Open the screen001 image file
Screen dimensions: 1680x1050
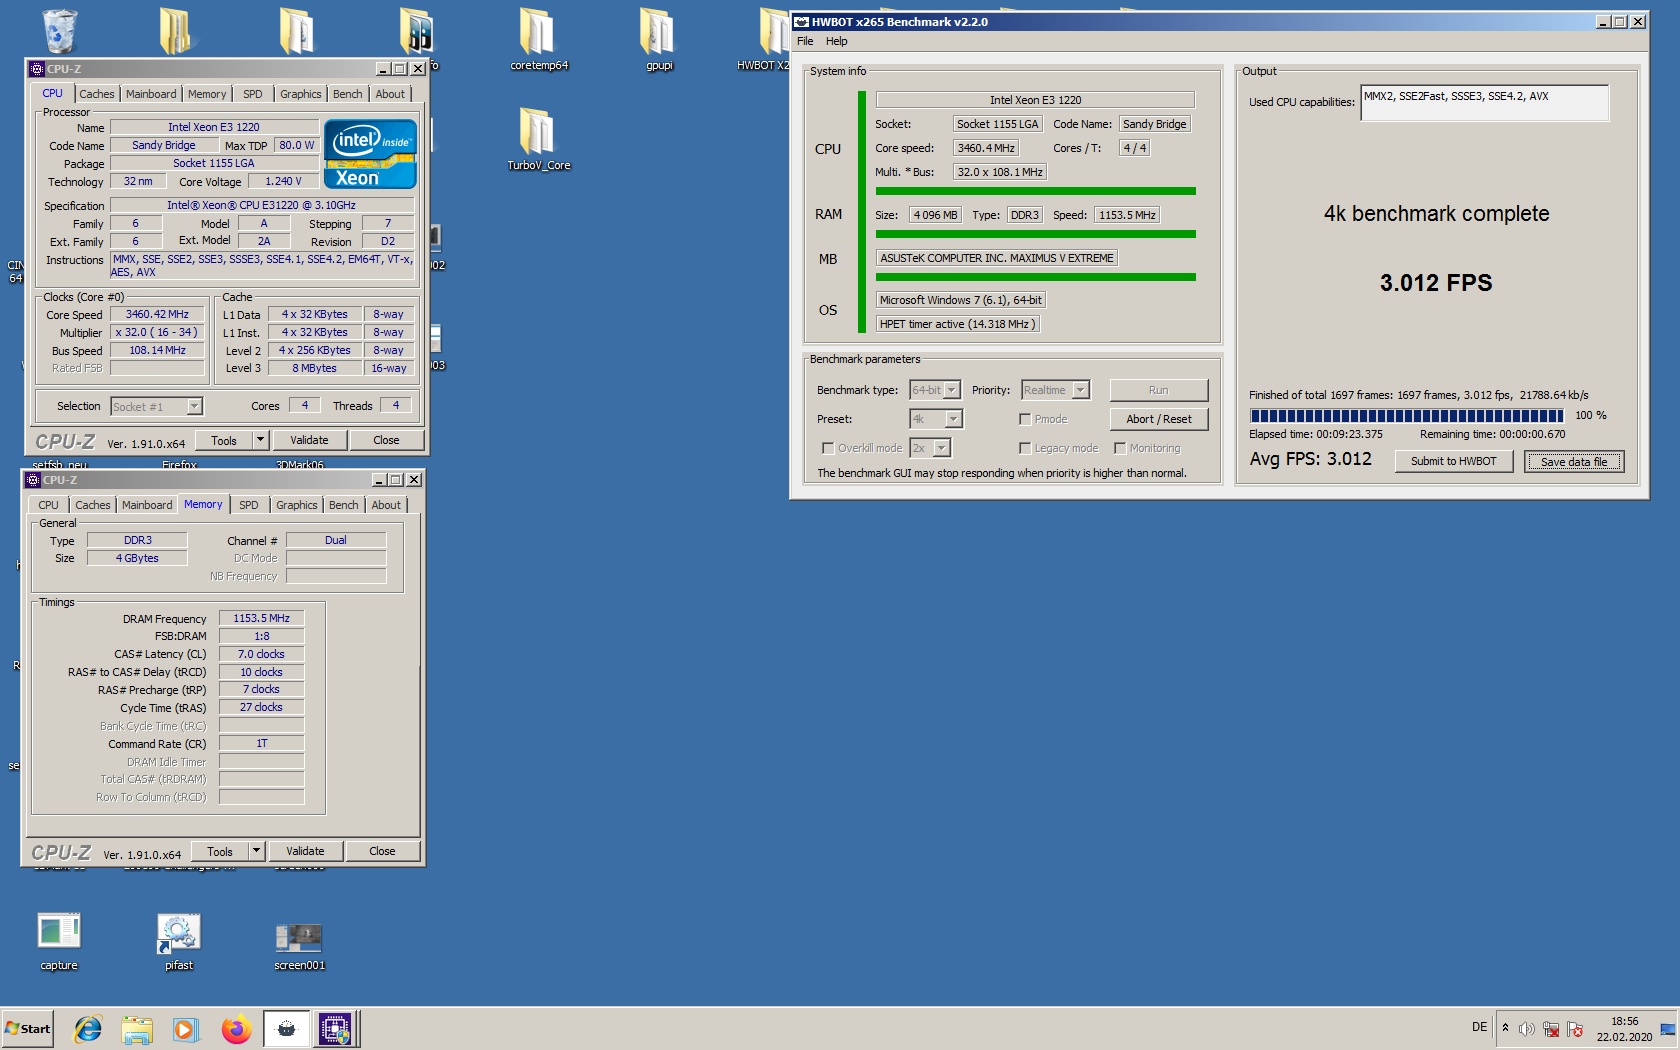coord(299,946)
